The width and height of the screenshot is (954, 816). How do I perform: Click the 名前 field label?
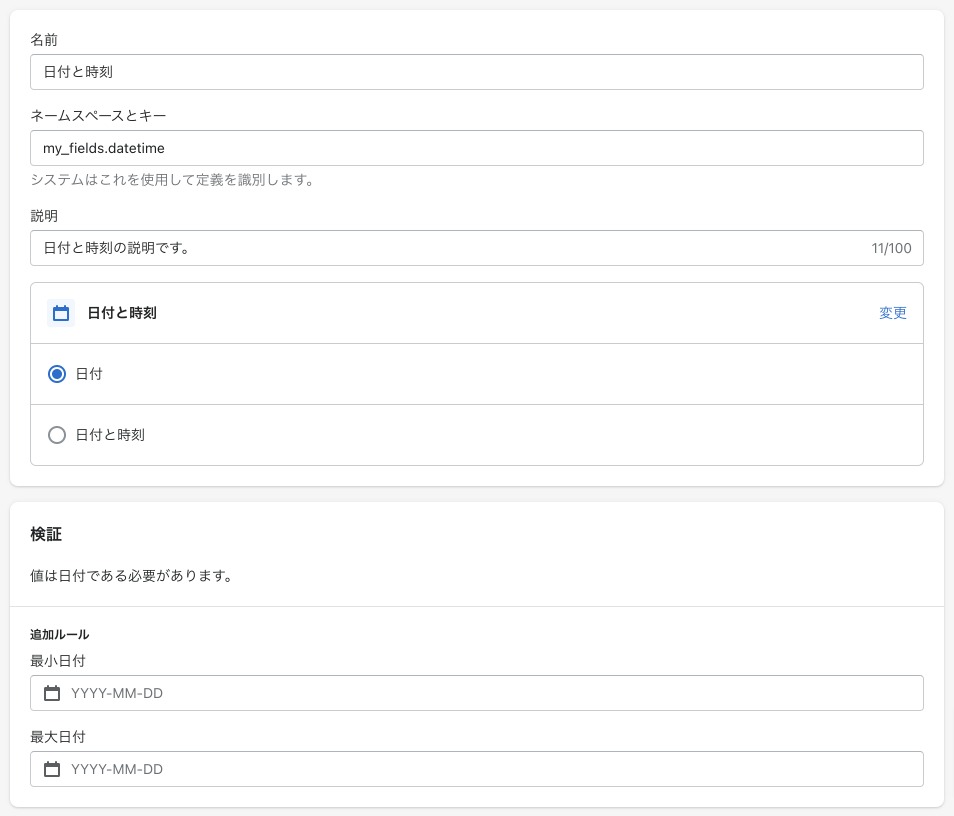[x=44, y=40]
